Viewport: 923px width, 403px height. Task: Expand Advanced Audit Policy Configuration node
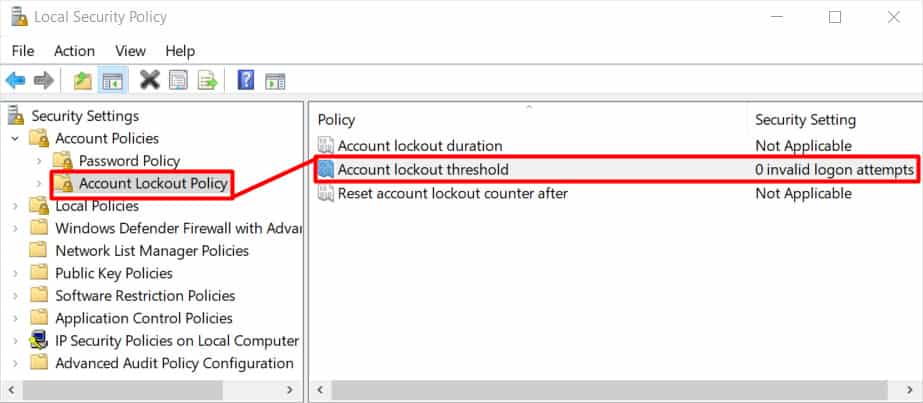pos(15,363)
